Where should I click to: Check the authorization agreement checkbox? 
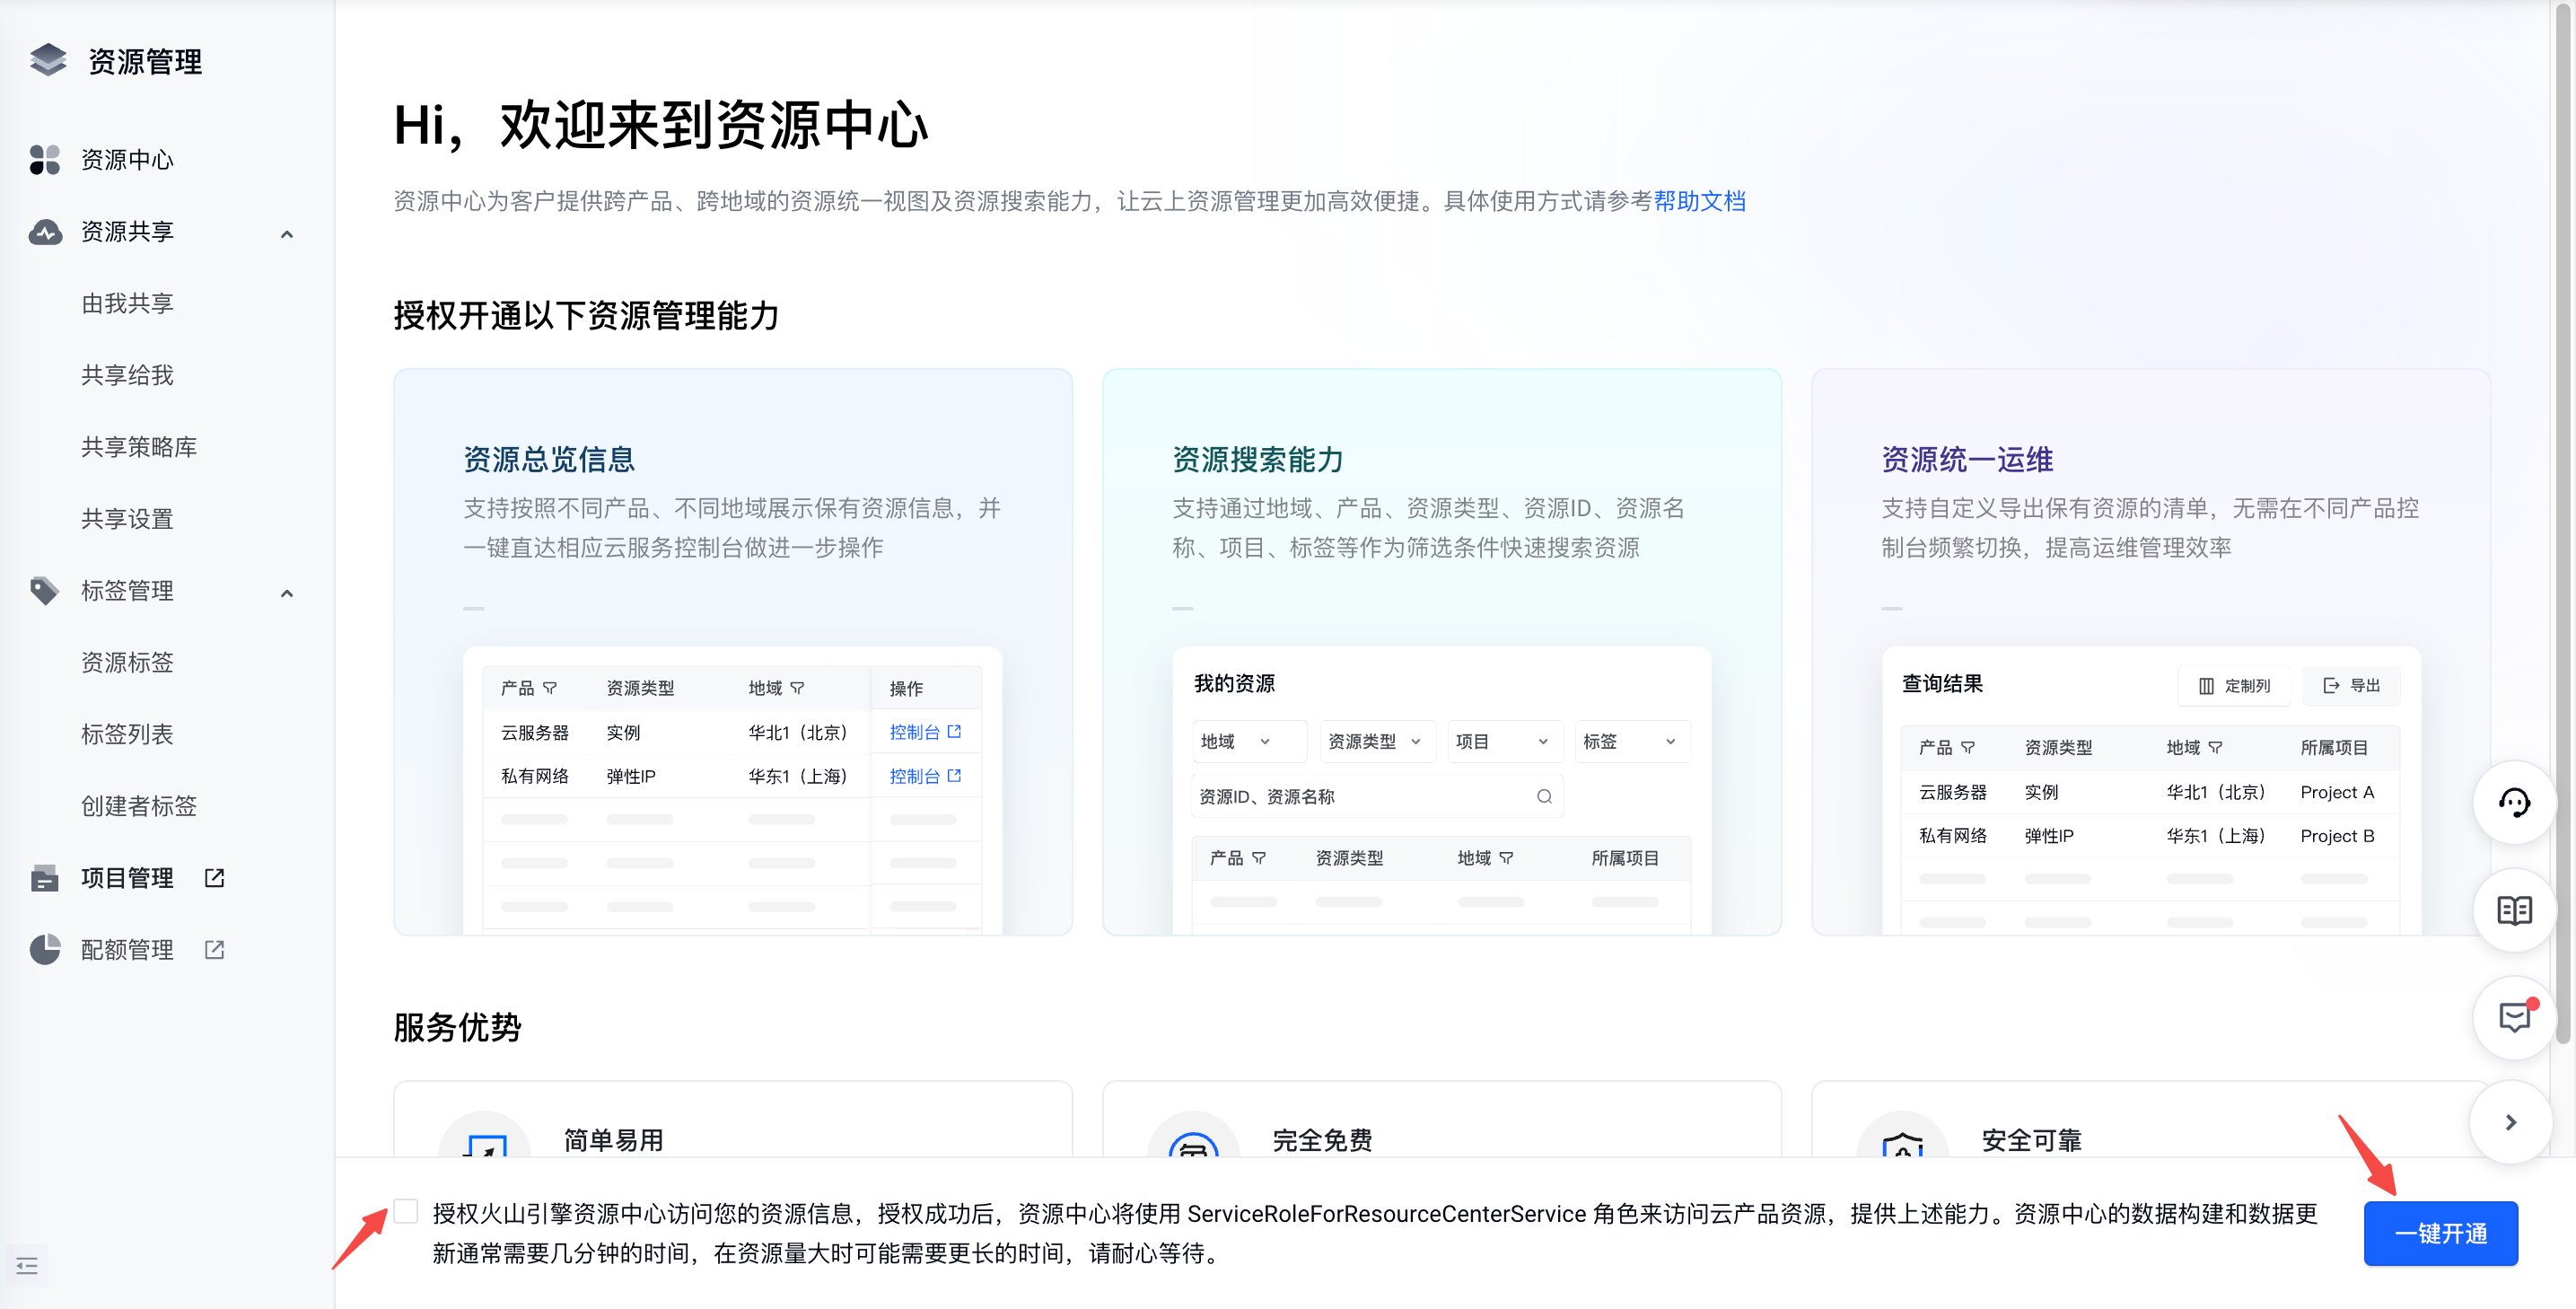coord(406,1211)
